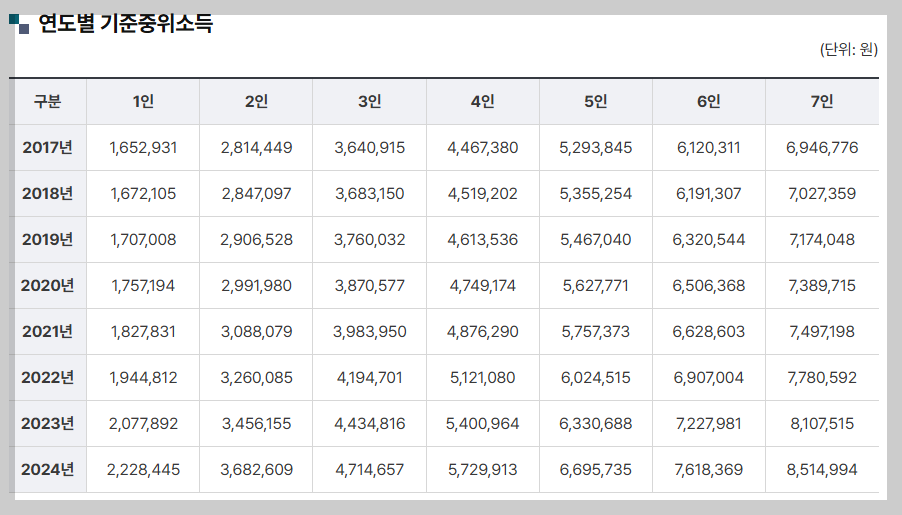Screen dimensions: 902x515
Task: Click the 2017년 row label
Action: pyautogui.click(x=47, y=147)
